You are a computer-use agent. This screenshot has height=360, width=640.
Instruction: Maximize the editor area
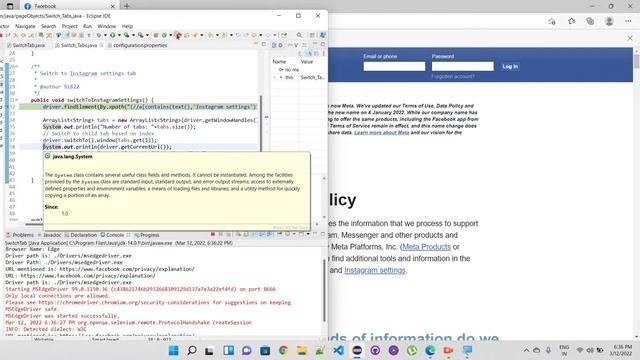(x=264, y=44)
